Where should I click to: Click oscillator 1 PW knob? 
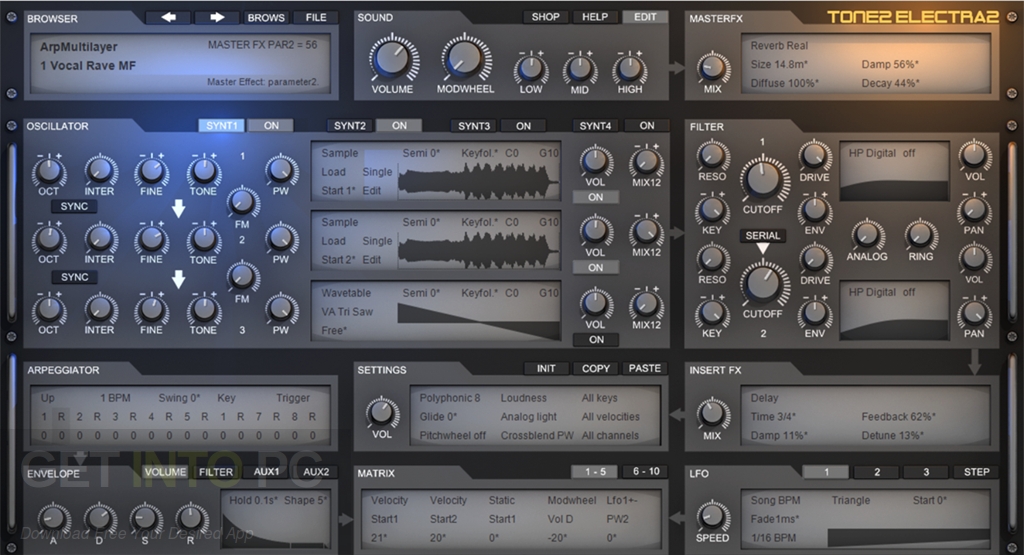point(281,170)
